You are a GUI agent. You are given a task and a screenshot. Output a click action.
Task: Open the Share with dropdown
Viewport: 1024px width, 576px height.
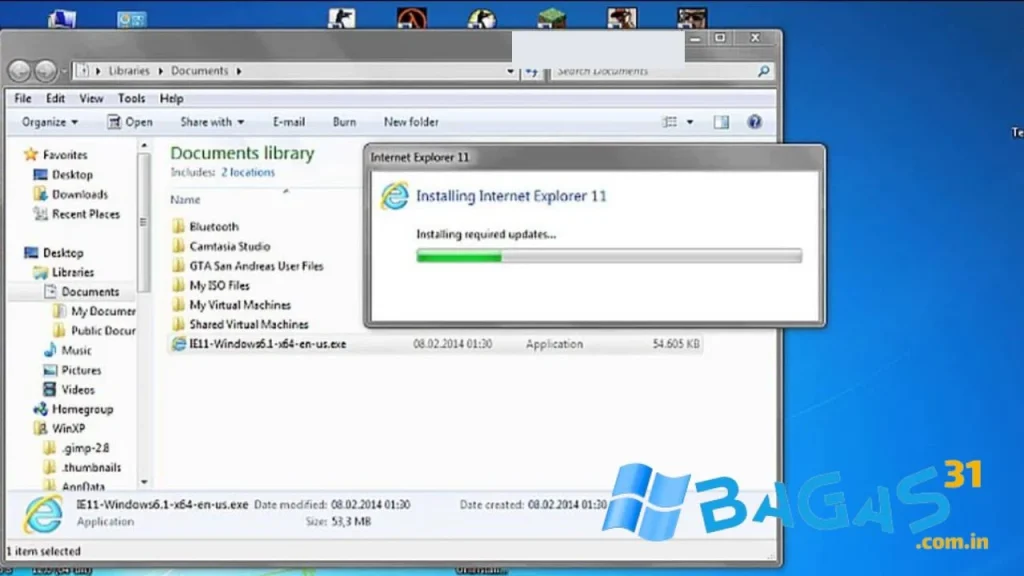tap(212, 122)
